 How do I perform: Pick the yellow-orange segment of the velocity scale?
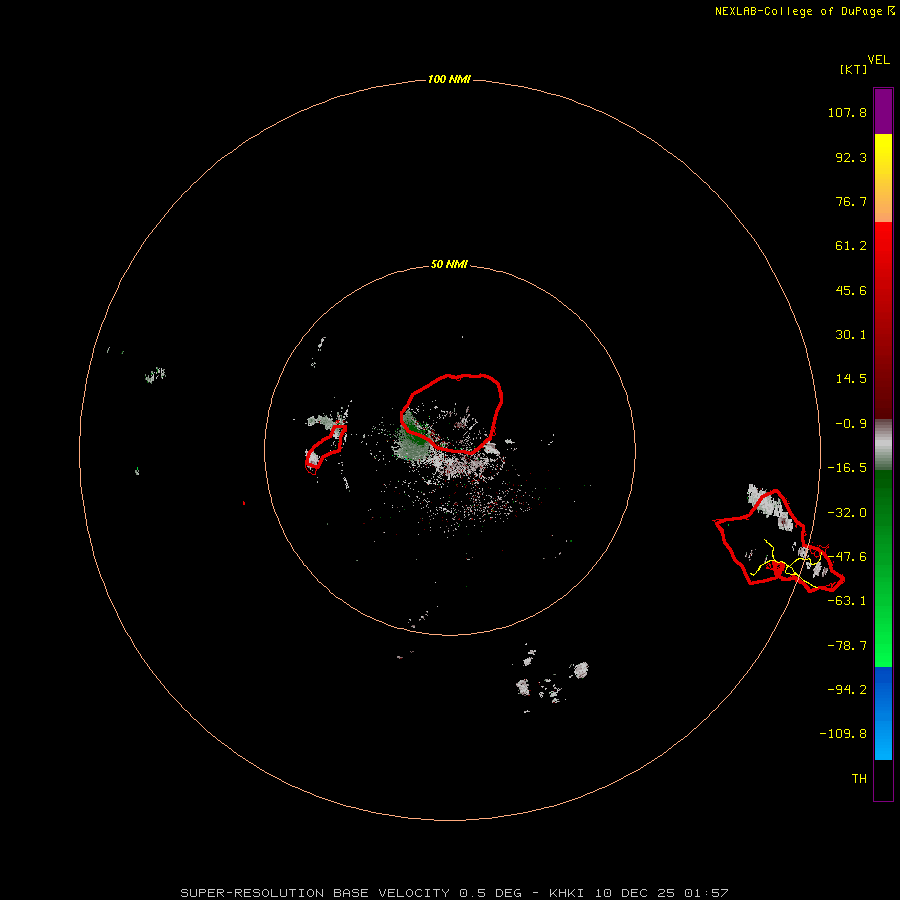(x=883, y=178)
